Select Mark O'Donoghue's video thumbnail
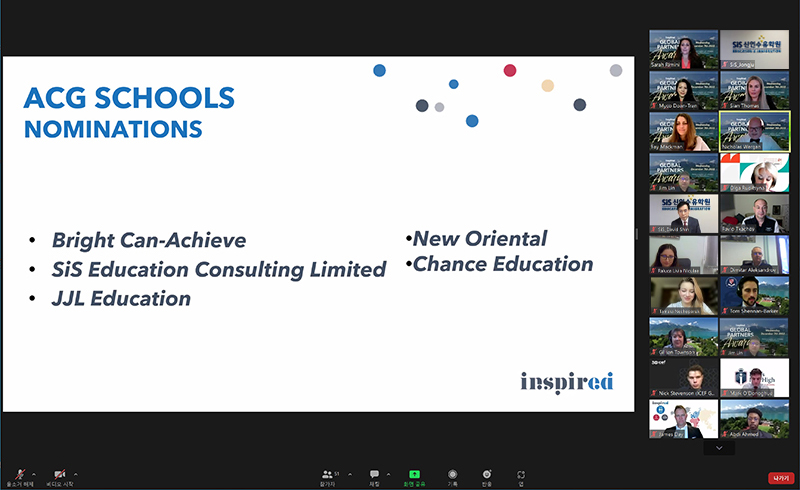The height and width of the screenshot is (490, 800). 755,378
